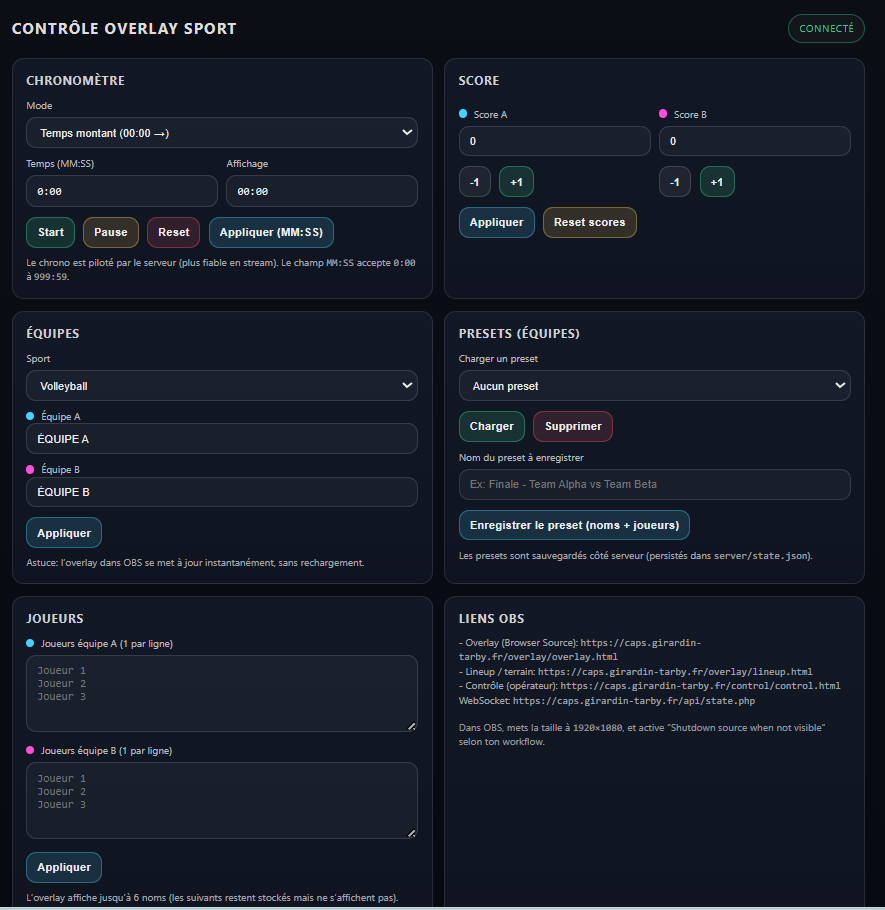885x910 pixels.
Task: Increase Score A by one
Action: [516, 182]
